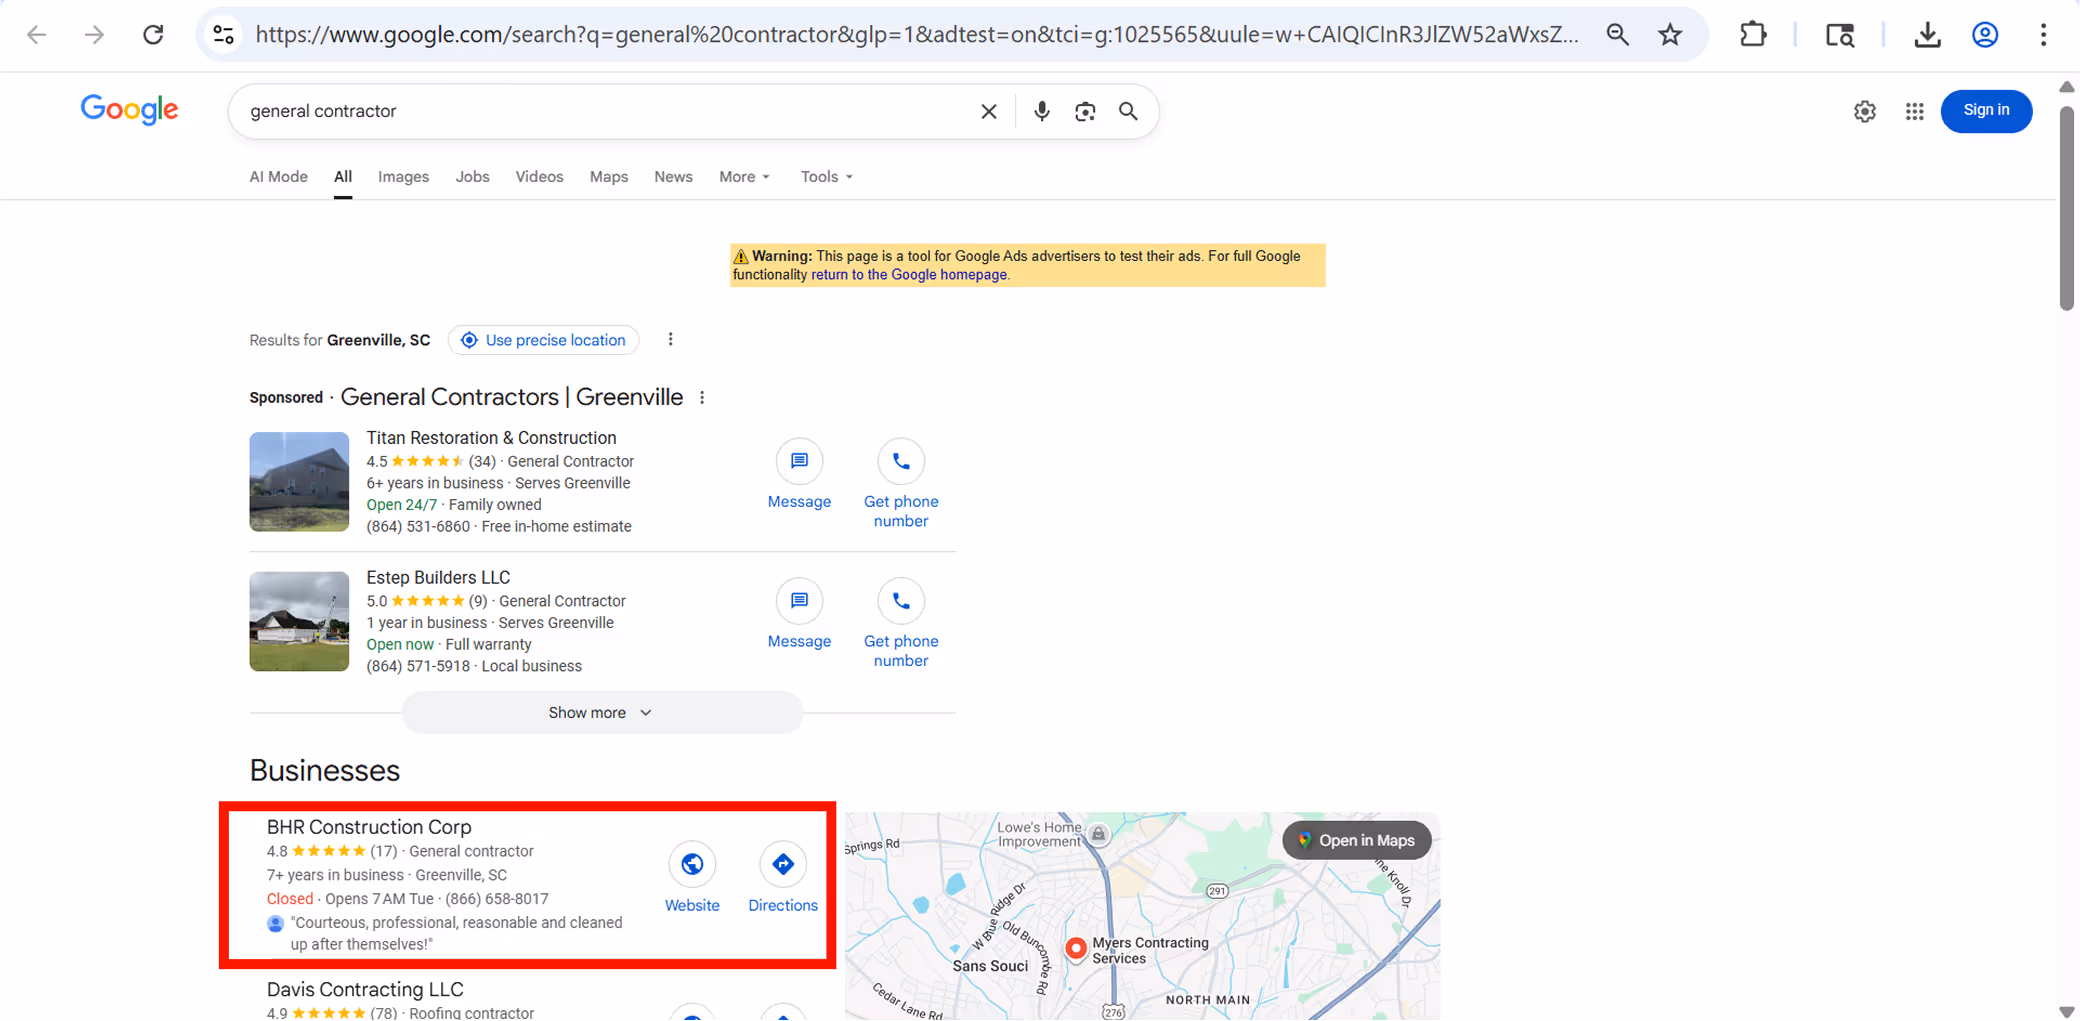
Task: View site information icon in address bar
Action: pos(223,35)
